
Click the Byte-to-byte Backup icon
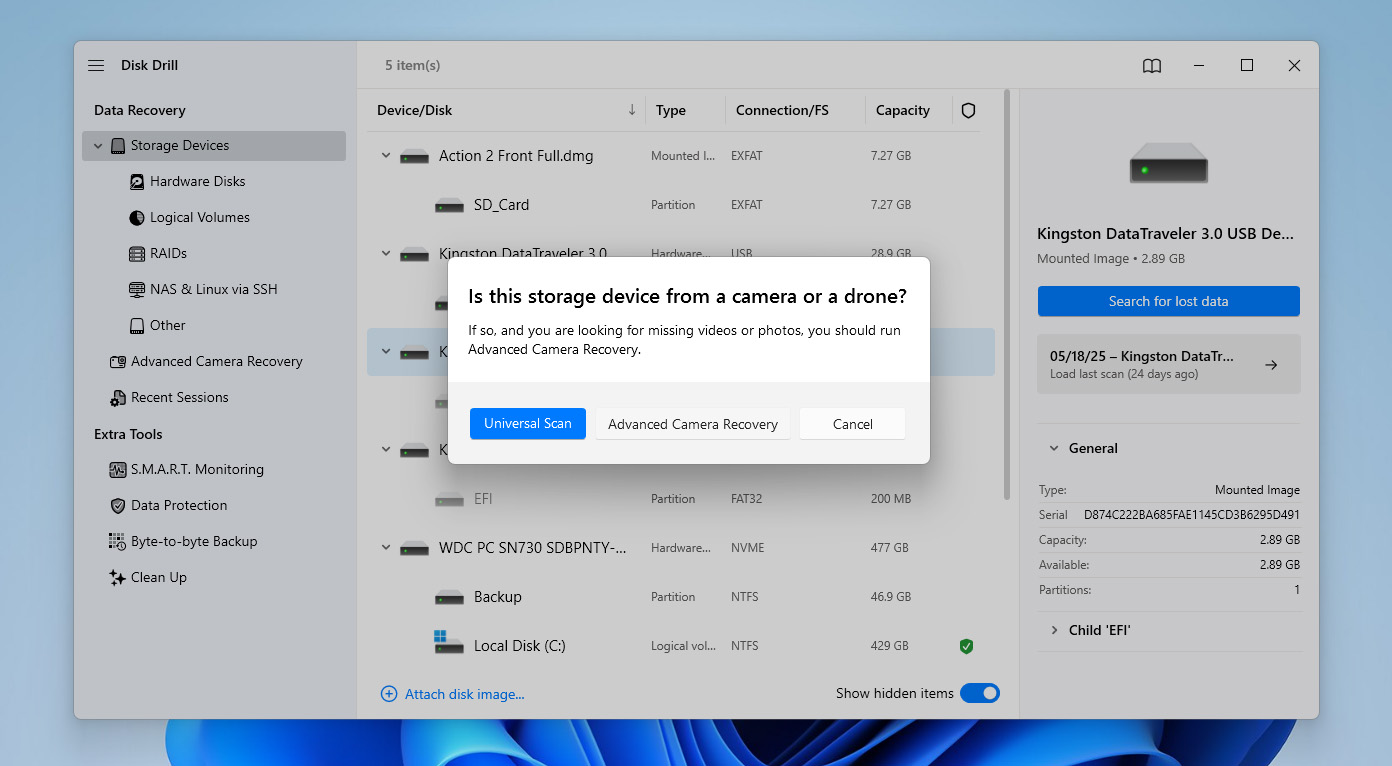116,541
